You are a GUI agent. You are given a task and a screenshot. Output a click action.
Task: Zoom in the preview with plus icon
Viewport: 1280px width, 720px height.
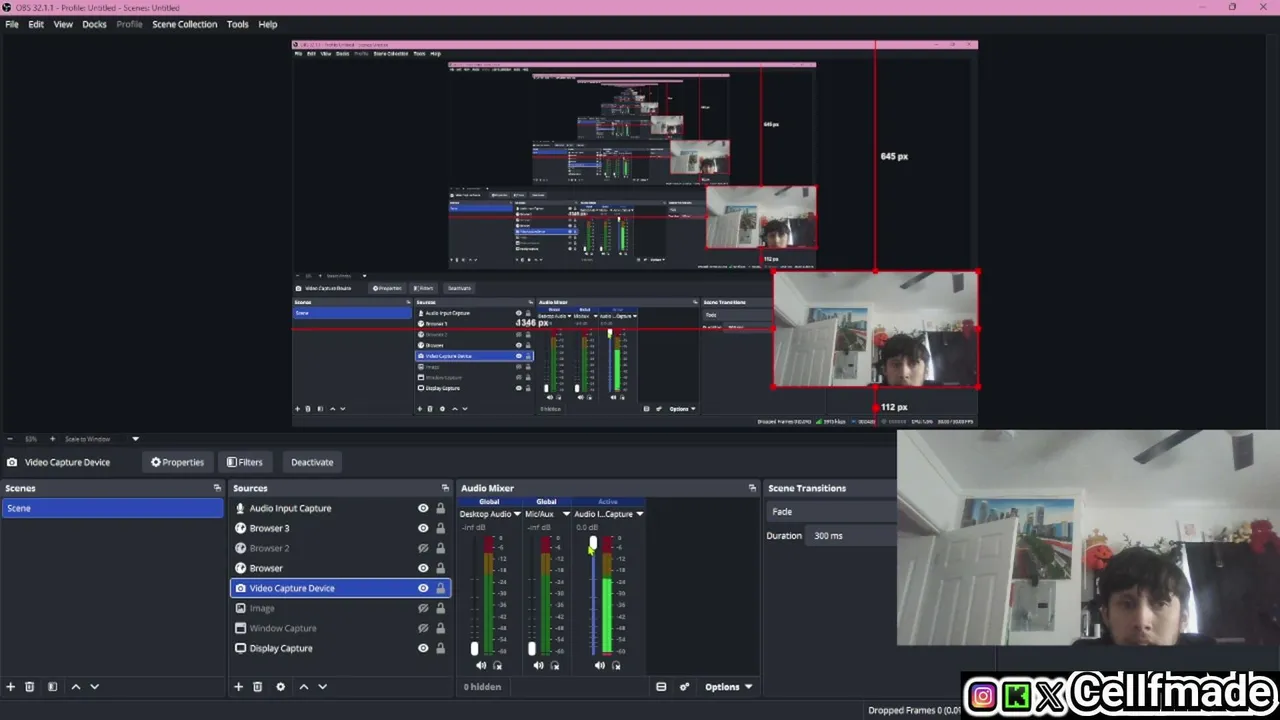(52, 439)
